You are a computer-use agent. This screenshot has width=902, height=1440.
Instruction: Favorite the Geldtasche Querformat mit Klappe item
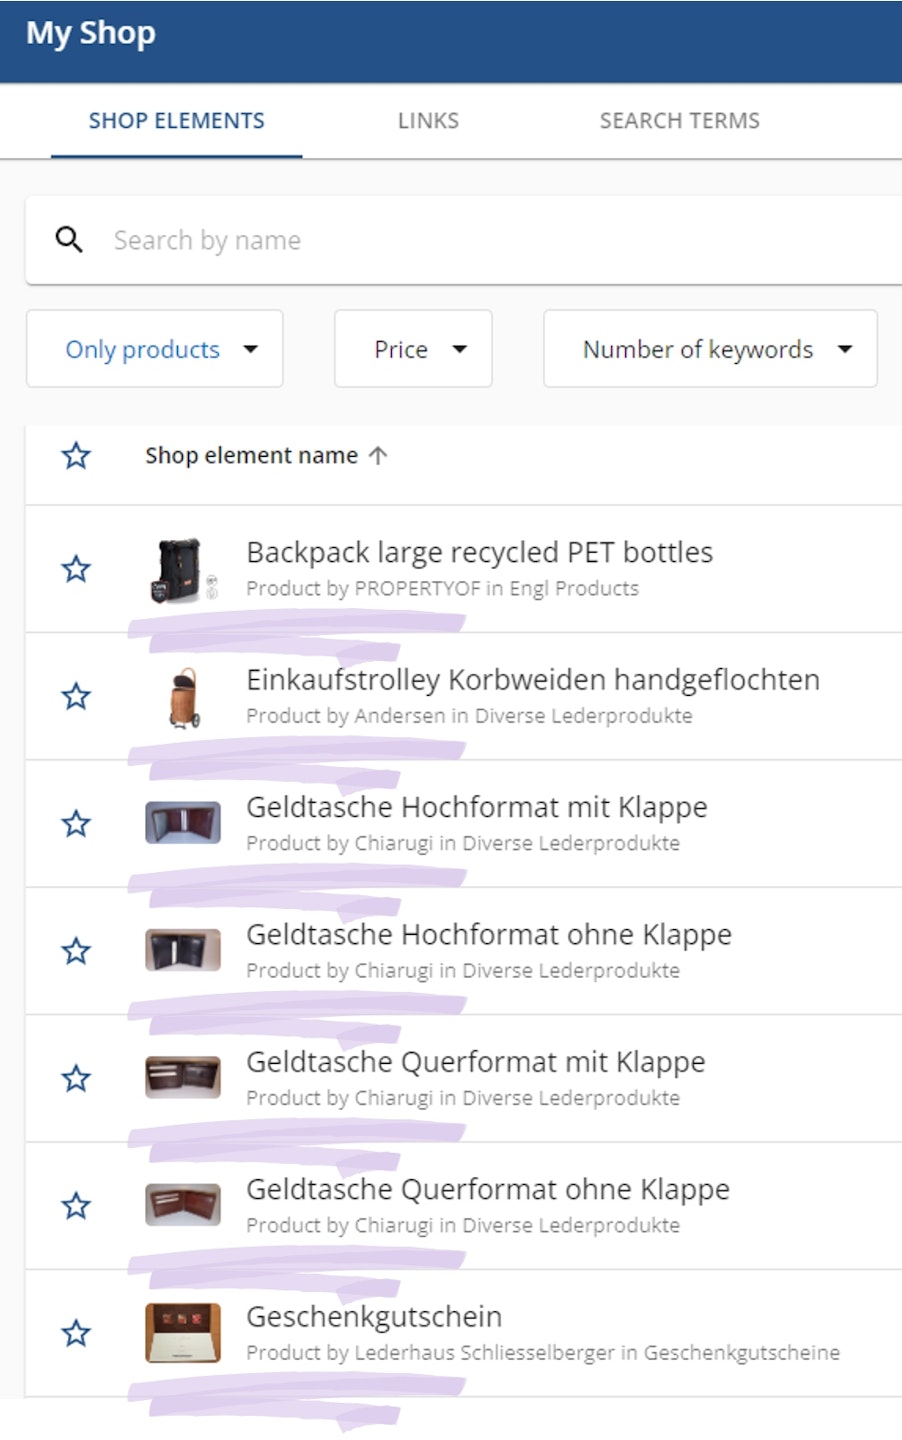[76, 1079]
